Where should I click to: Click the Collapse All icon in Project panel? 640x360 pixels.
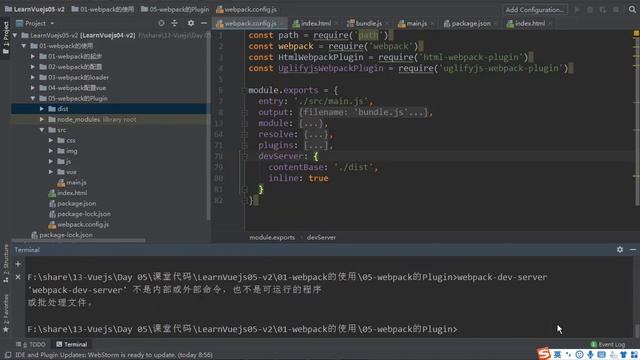(x=175, y=23)
